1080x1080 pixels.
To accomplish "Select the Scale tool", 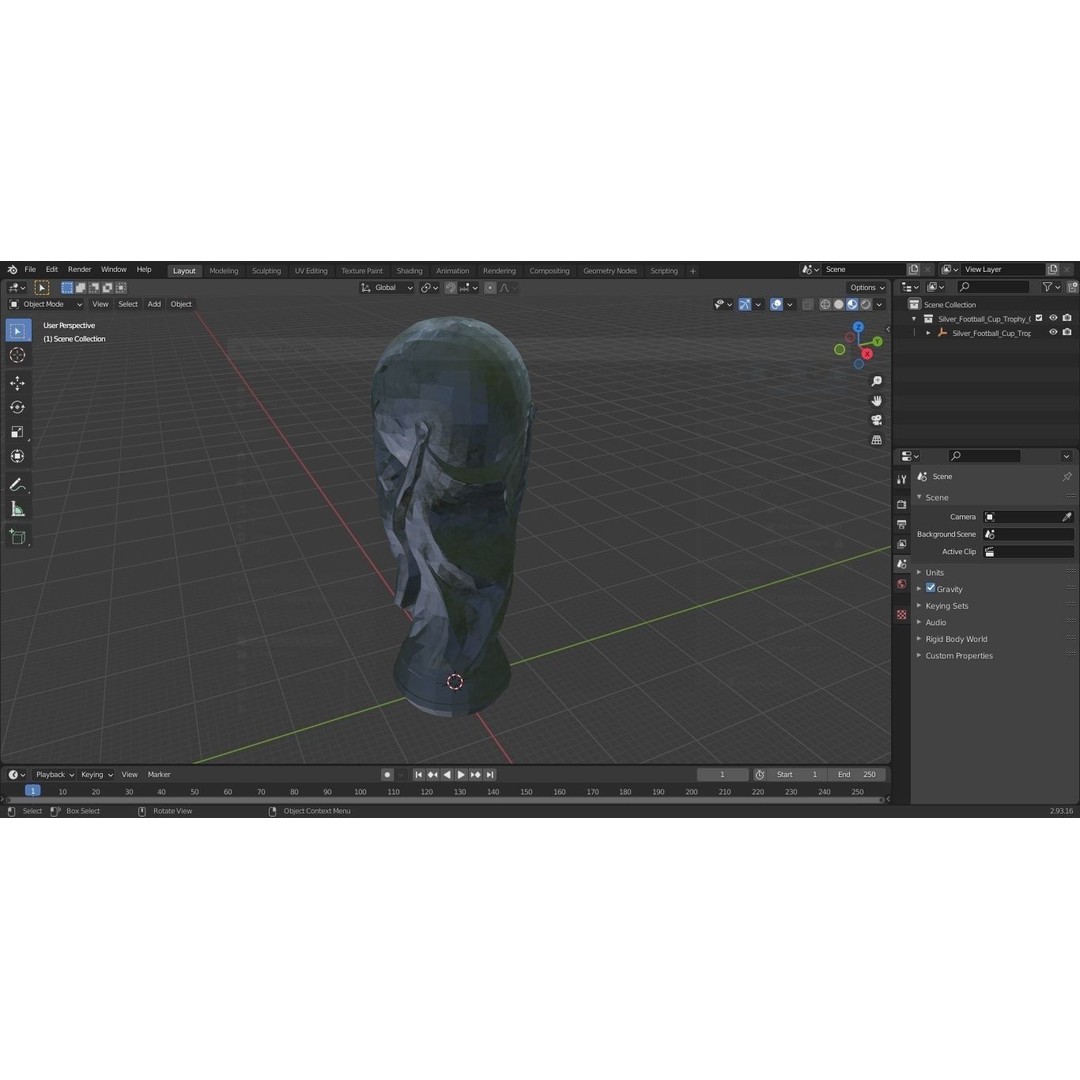I will tap(18, 432).
